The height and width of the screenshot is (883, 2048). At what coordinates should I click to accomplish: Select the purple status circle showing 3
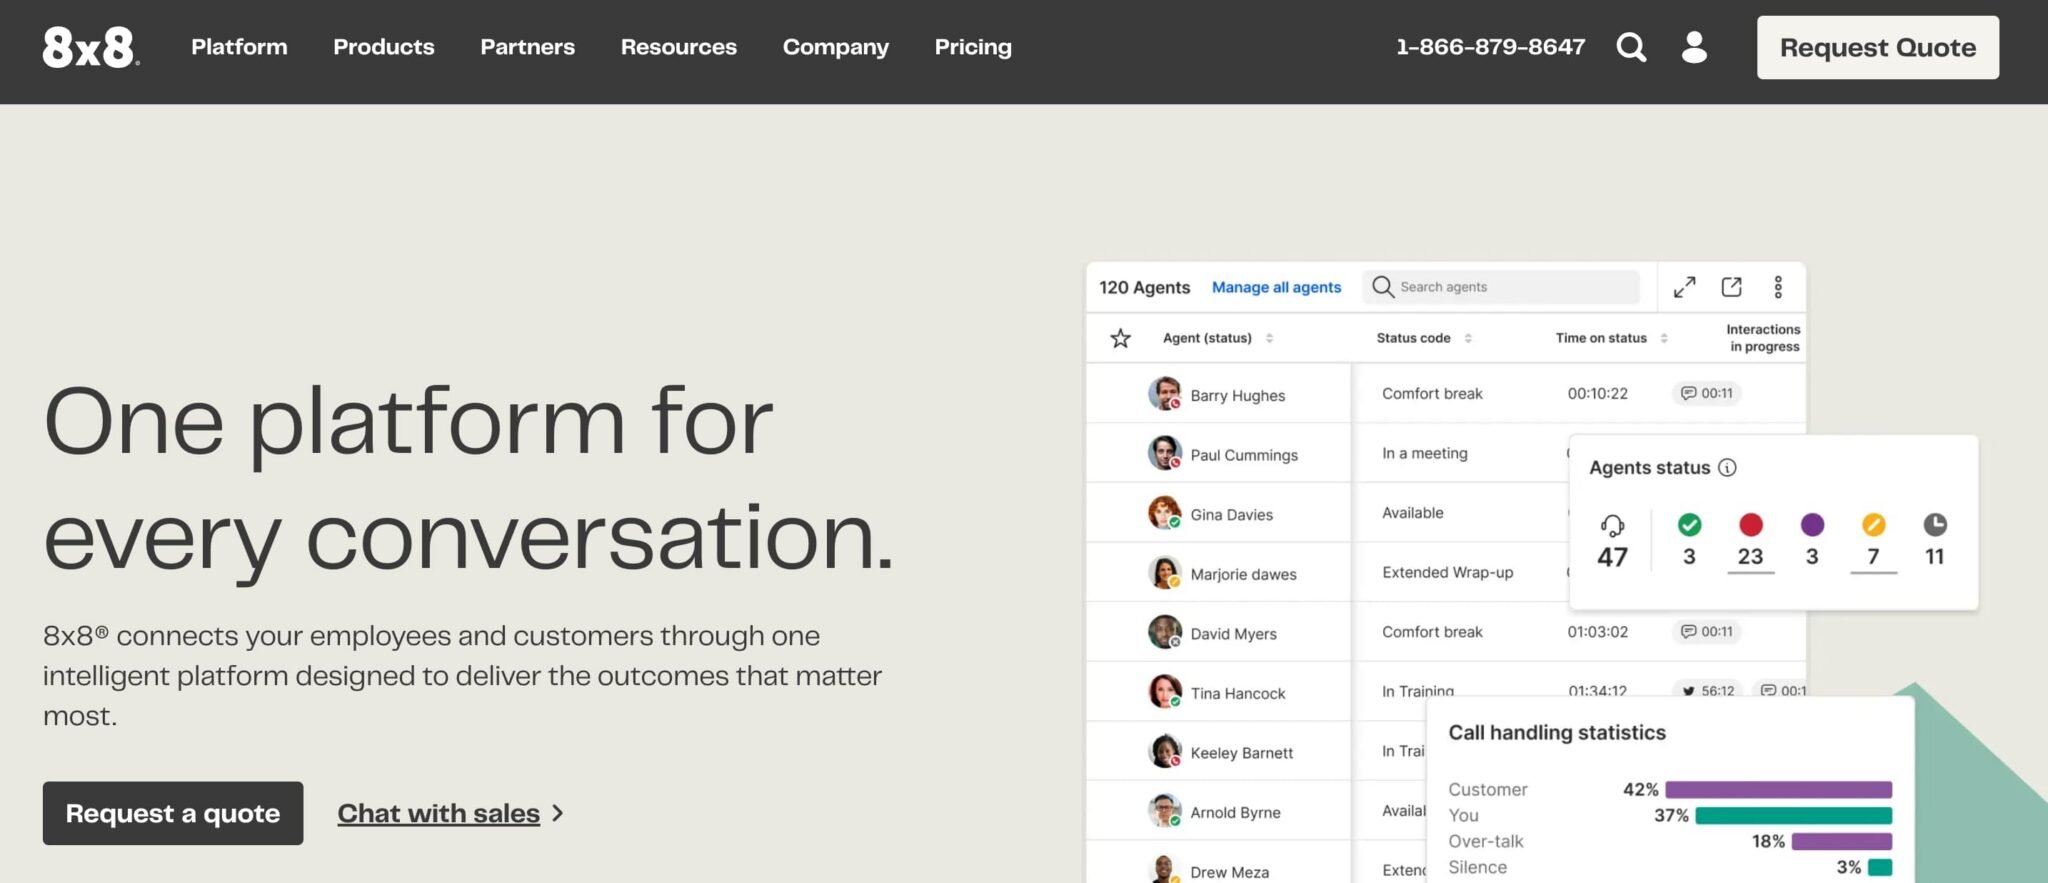tap(1812, 524)
